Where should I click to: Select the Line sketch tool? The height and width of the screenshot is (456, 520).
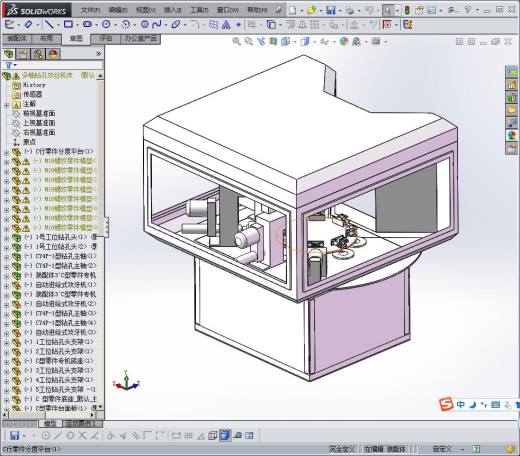click(x=49, y=24)
